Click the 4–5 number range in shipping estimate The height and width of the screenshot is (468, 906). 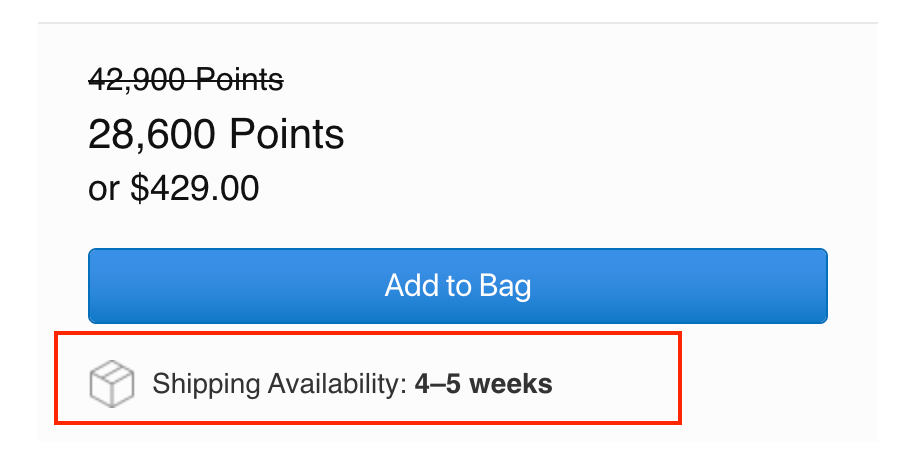click(440, 384)
